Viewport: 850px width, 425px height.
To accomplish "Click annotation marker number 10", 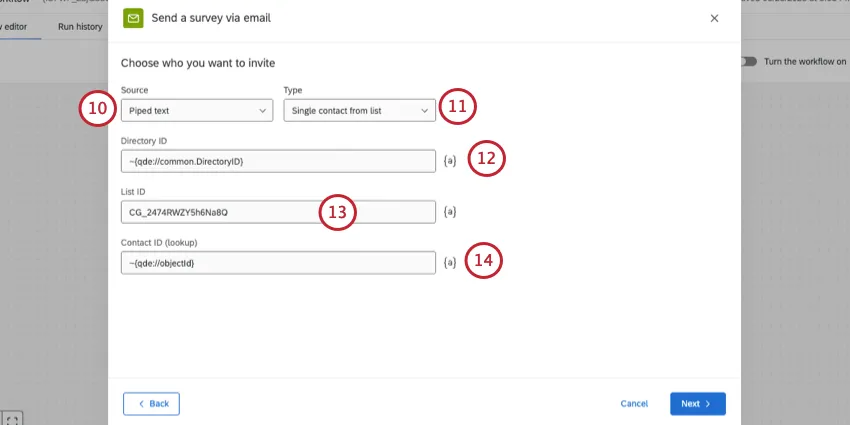I will pos(96,109).
